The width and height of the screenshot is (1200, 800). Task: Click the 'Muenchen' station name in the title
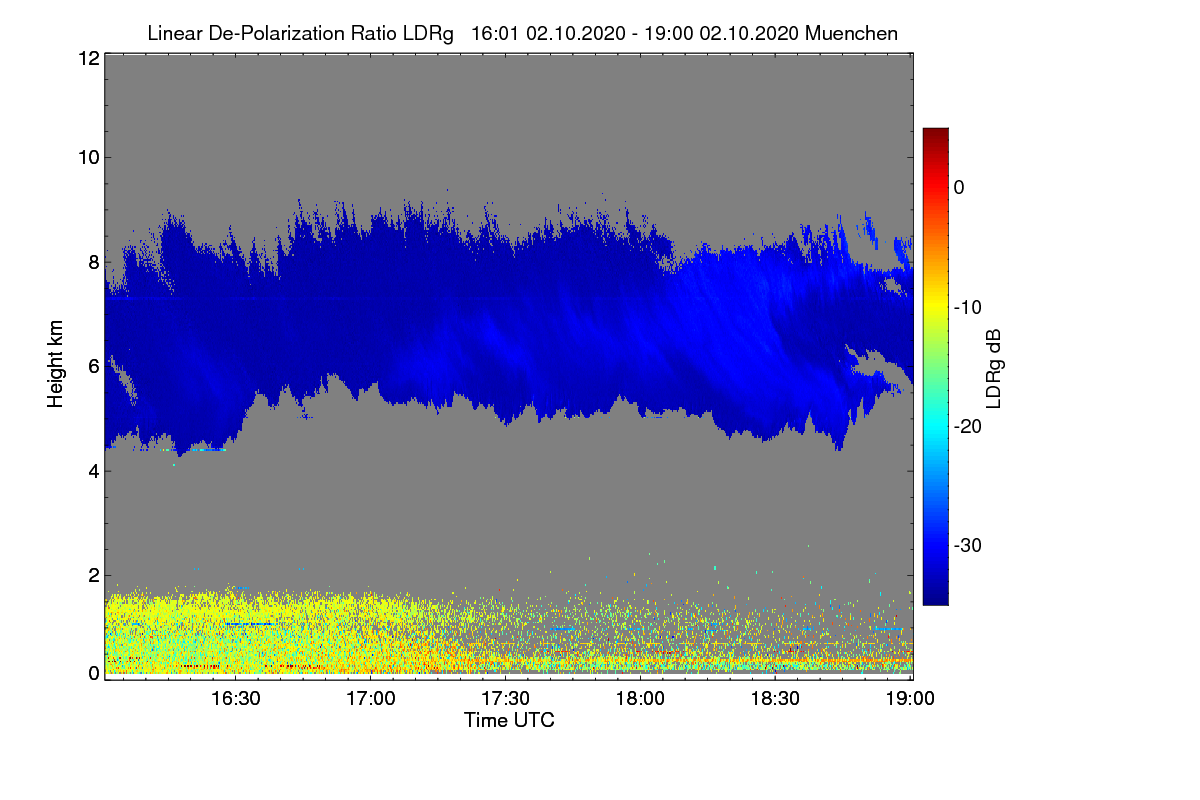(x=851, y=33)
